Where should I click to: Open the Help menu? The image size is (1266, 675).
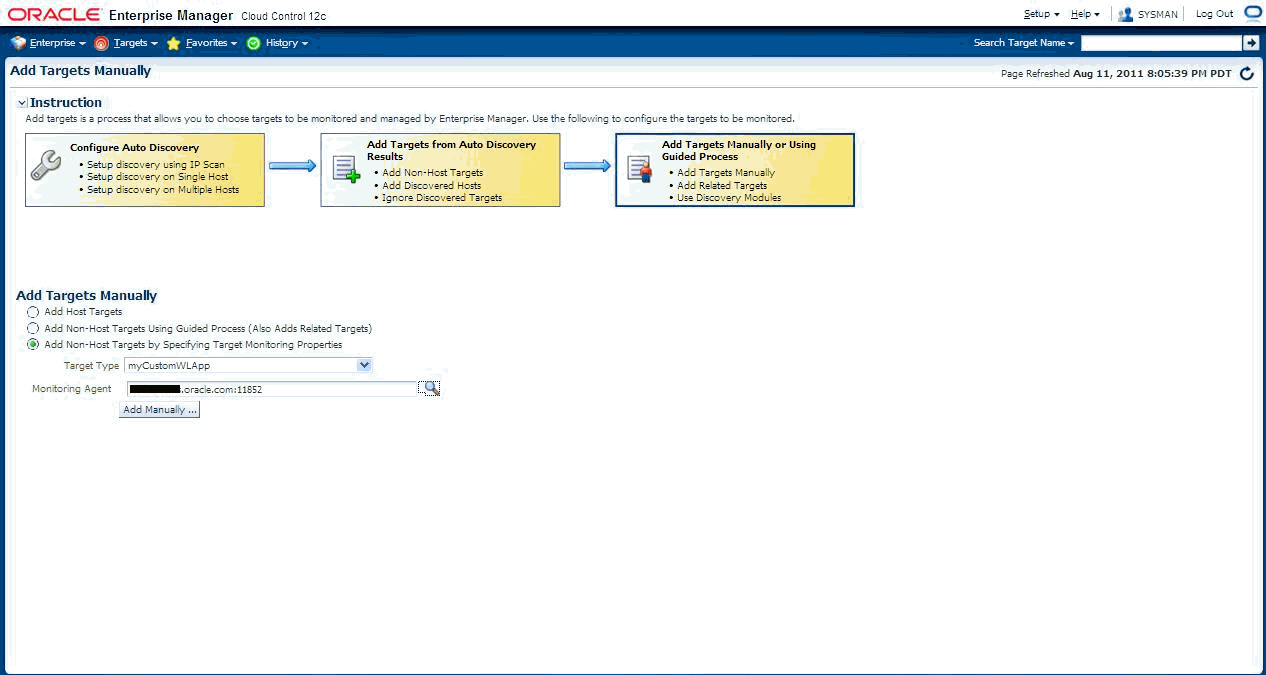point(1084,14)
